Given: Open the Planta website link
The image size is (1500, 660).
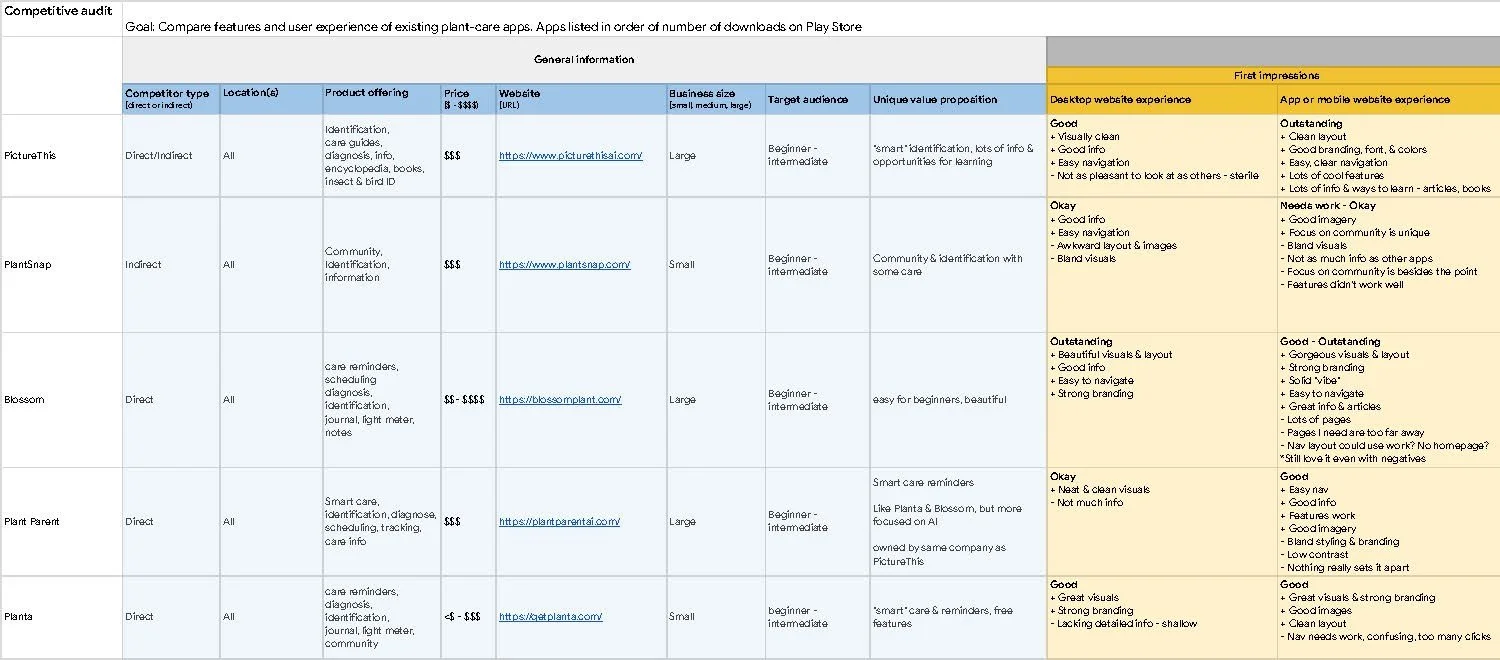Looking at the screenshot, I should 551,617.
